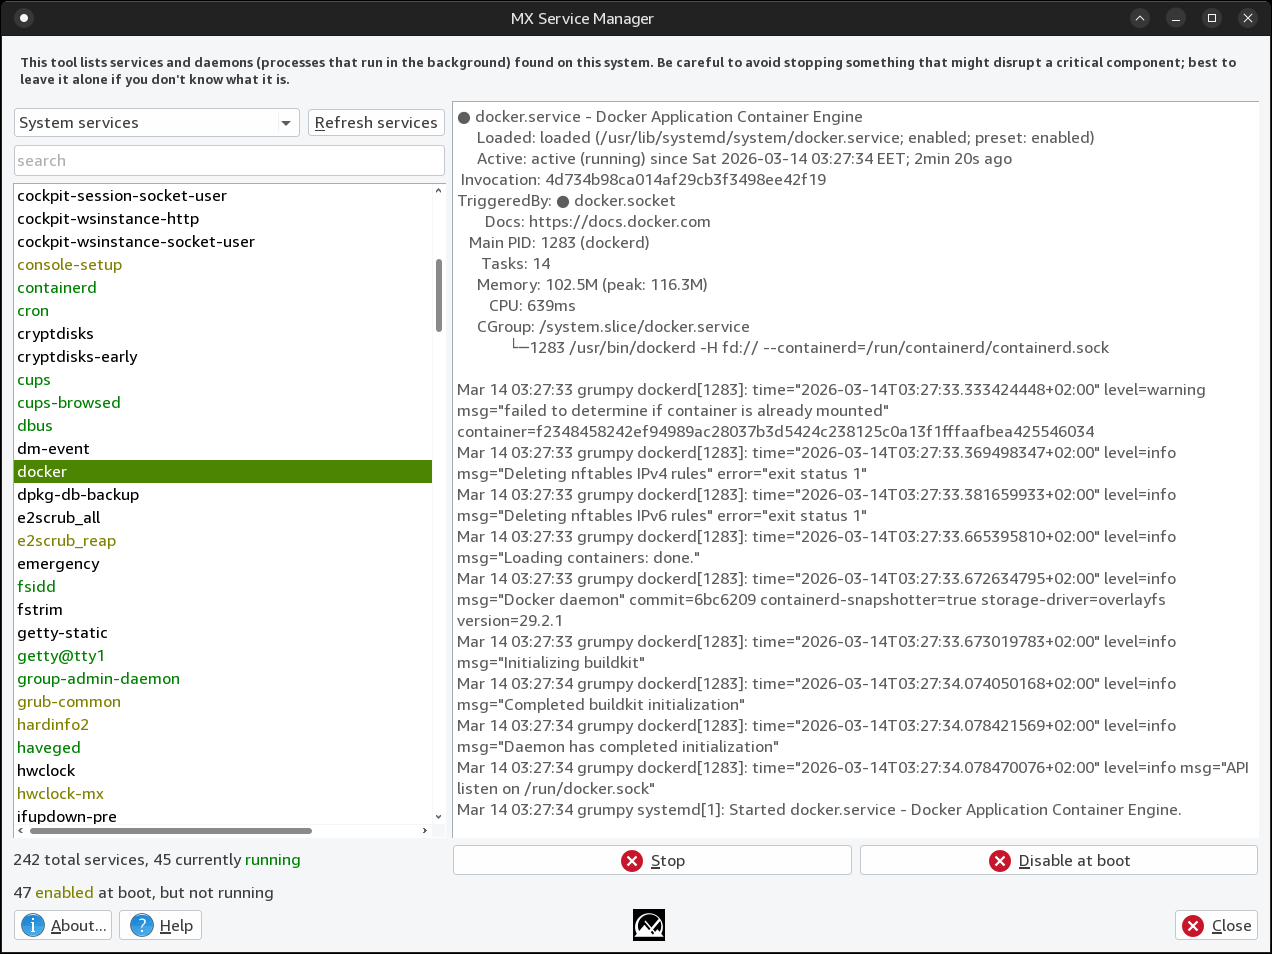Viewport: 1272px width, 954px height.
Task: Click the horizontal scrollbar under service list
Action: click(170, 830)
